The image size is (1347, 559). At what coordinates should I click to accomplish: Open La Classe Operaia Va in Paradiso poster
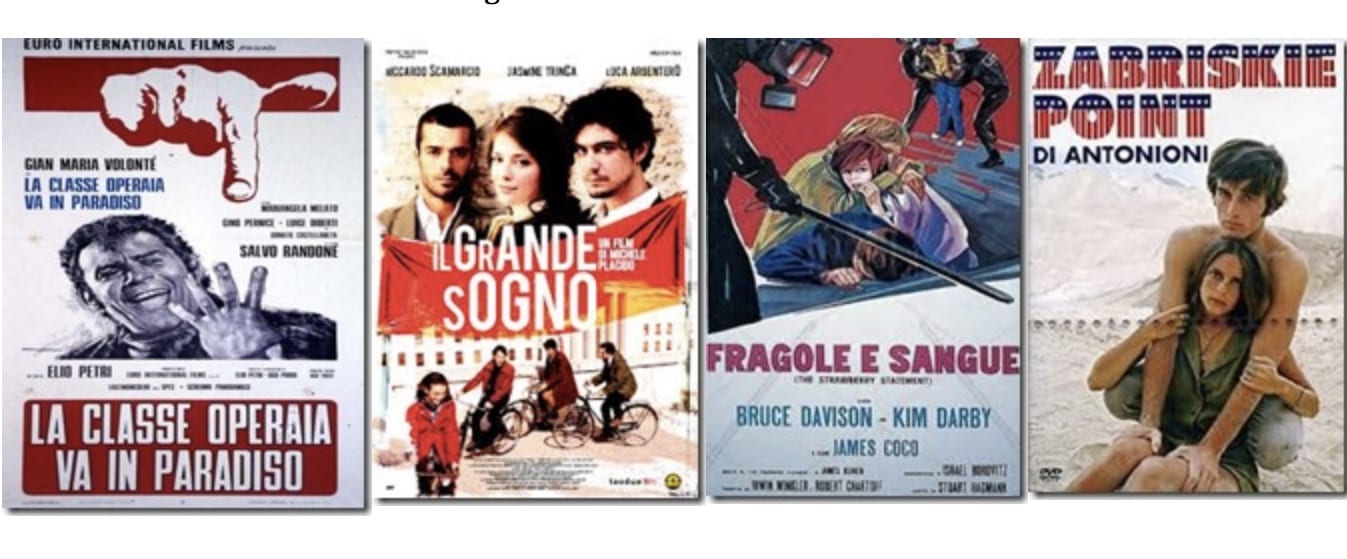pyautogui.click(x=184, y=275)
